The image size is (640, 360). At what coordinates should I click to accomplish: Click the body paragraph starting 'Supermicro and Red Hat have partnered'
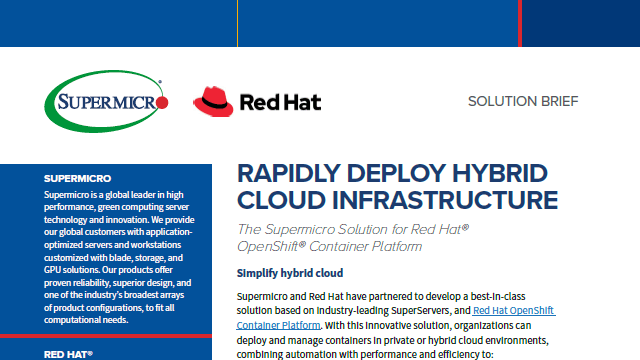pyautogui.click(x=396, y=325)
